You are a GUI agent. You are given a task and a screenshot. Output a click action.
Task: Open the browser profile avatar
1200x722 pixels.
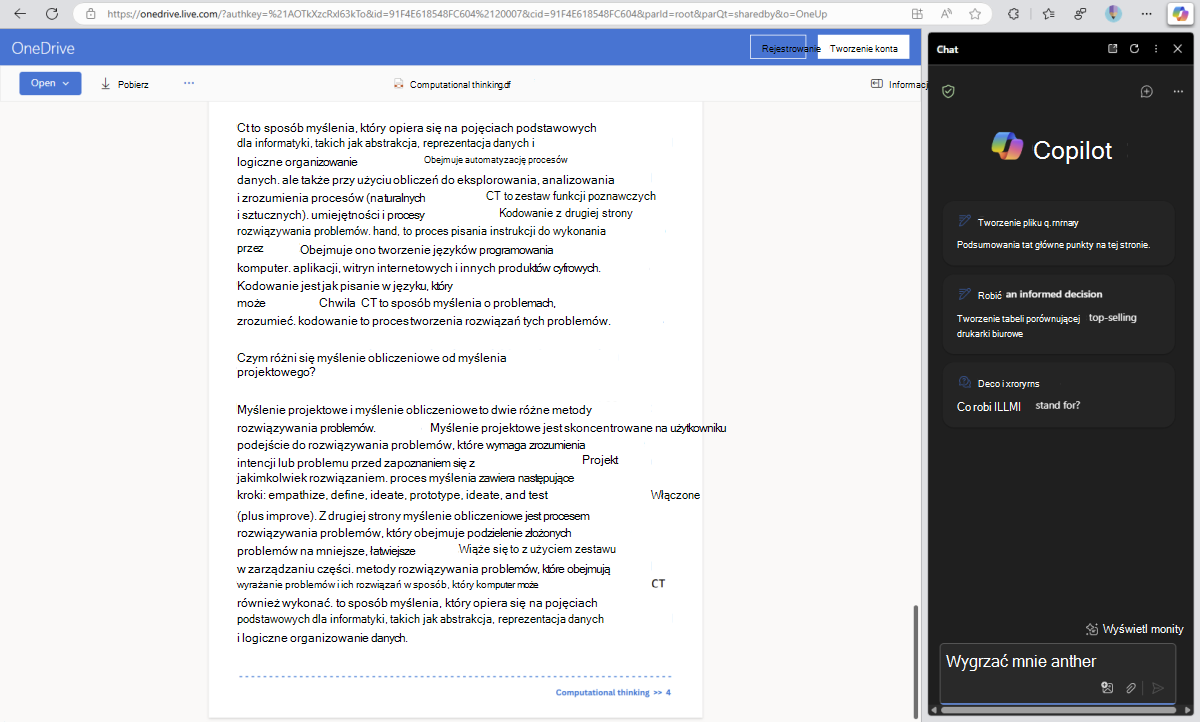(1113, 14)
